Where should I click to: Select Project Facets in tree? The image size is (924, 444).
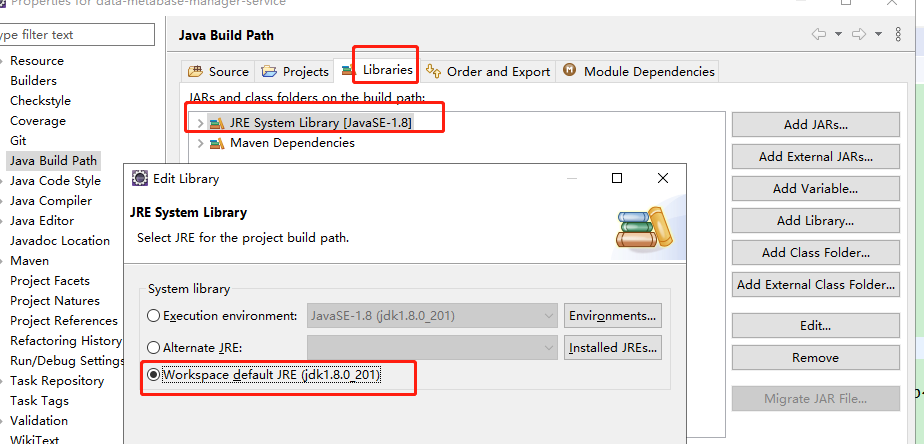coord(50,281)
